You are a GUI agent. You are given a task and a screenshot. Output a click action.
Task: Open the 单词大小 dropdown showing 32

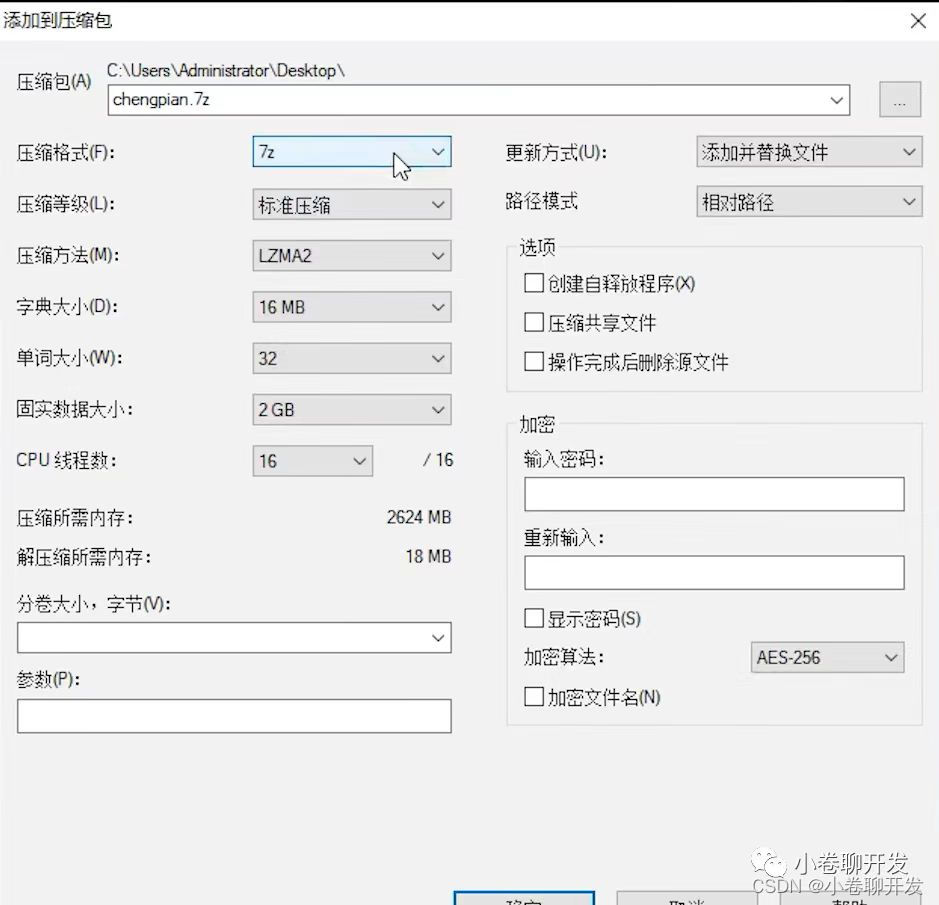[x=352, y=358]
